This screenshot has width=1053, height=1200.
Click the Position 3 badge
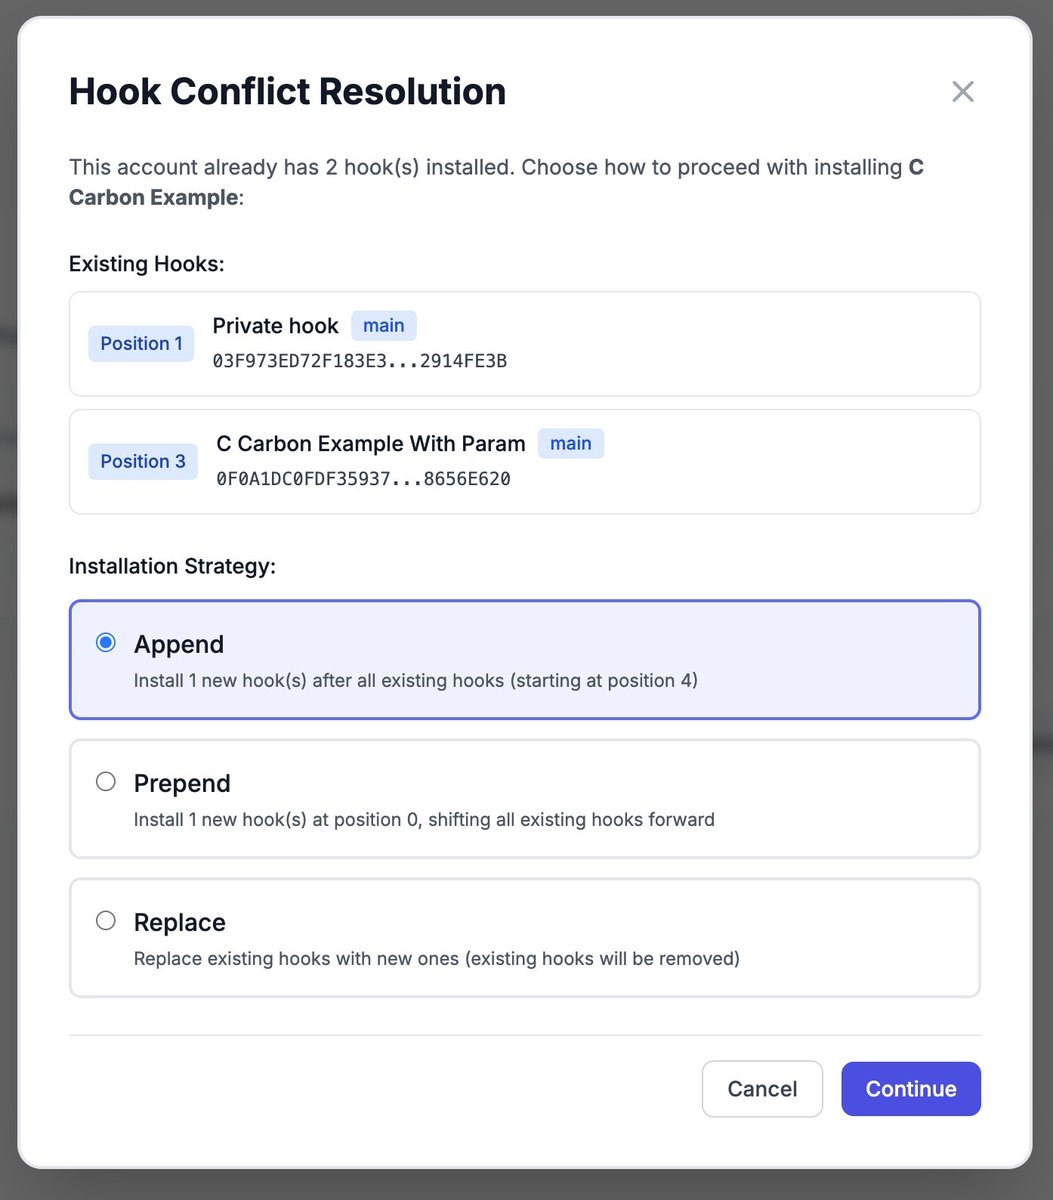pos(143,461)
